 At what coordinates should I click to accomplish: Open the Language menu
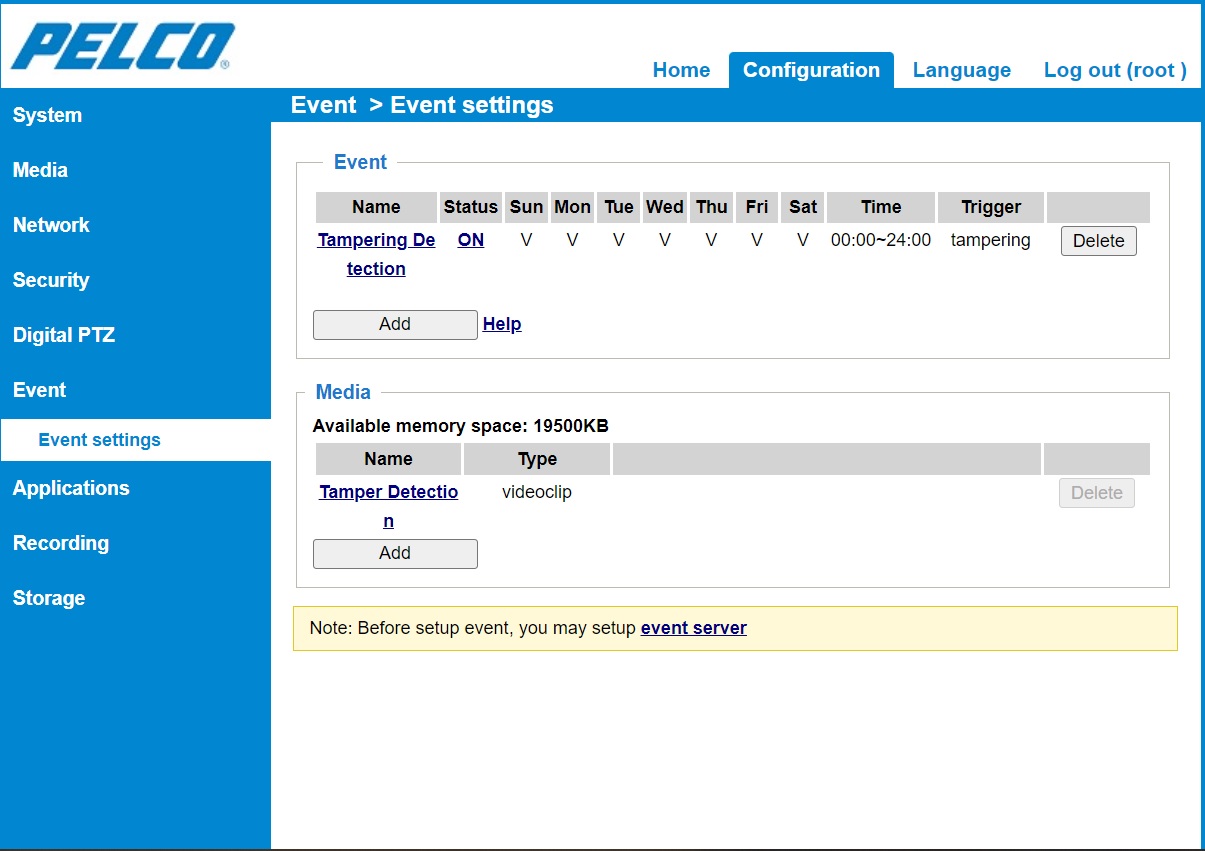pyautogui.click(x=961, y=70)
